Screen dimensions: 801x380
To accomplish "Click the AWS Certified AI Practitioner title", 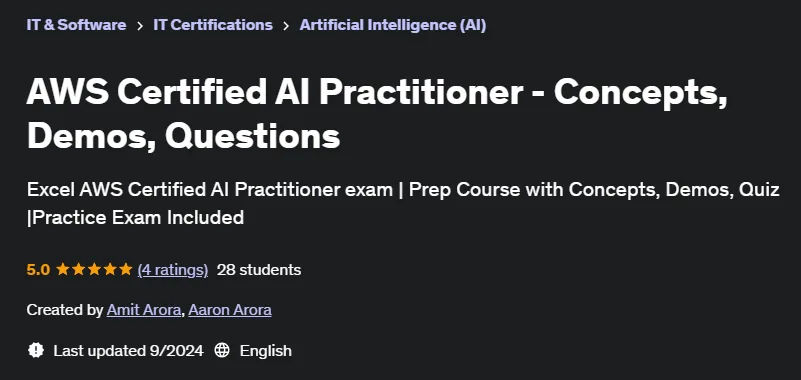I will [x=377, y=114].
